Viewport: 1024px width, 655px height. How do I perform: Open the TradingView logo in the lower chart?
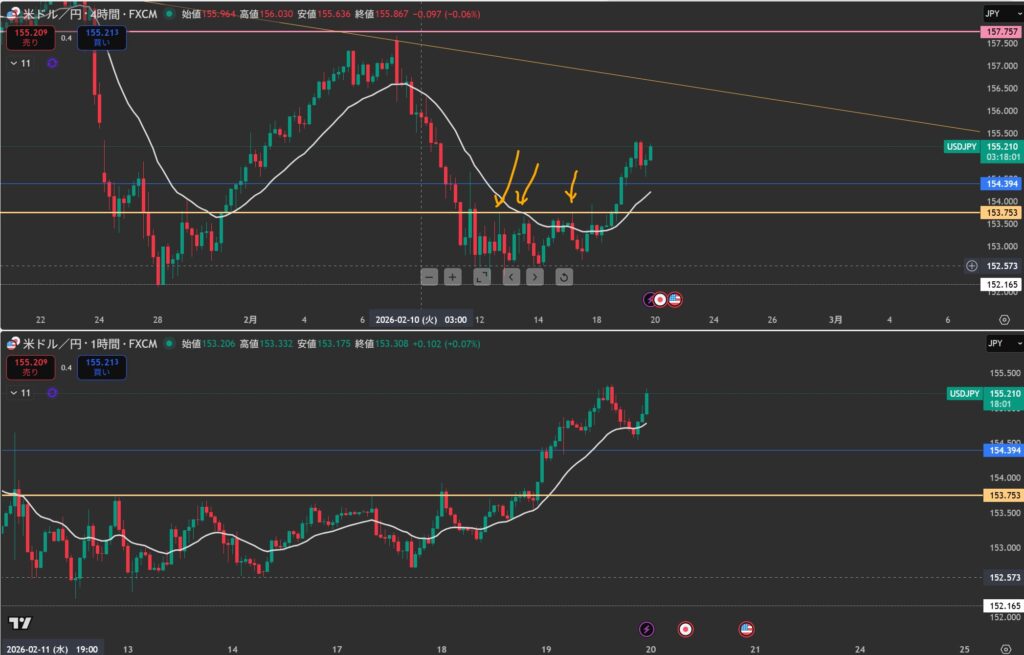click(20, 622)
